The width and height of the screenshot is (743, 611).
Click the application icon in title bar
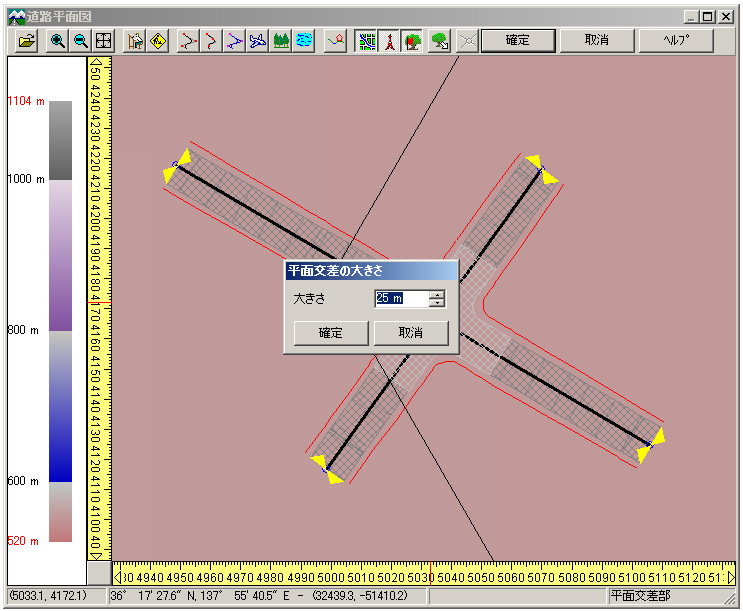[x=17, y=17]
